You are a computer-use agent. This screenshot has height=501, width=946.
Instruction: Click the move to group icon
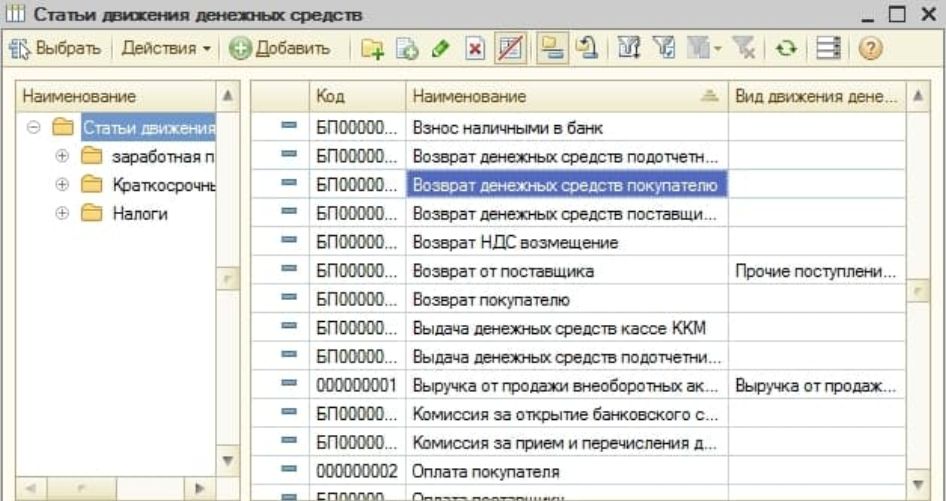click(589, 49)
